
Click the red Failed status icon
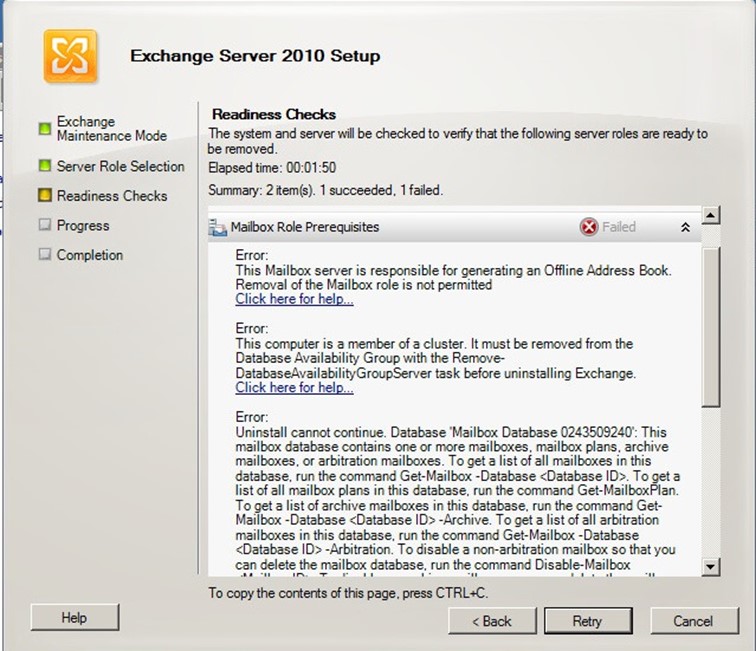(589, 227)
